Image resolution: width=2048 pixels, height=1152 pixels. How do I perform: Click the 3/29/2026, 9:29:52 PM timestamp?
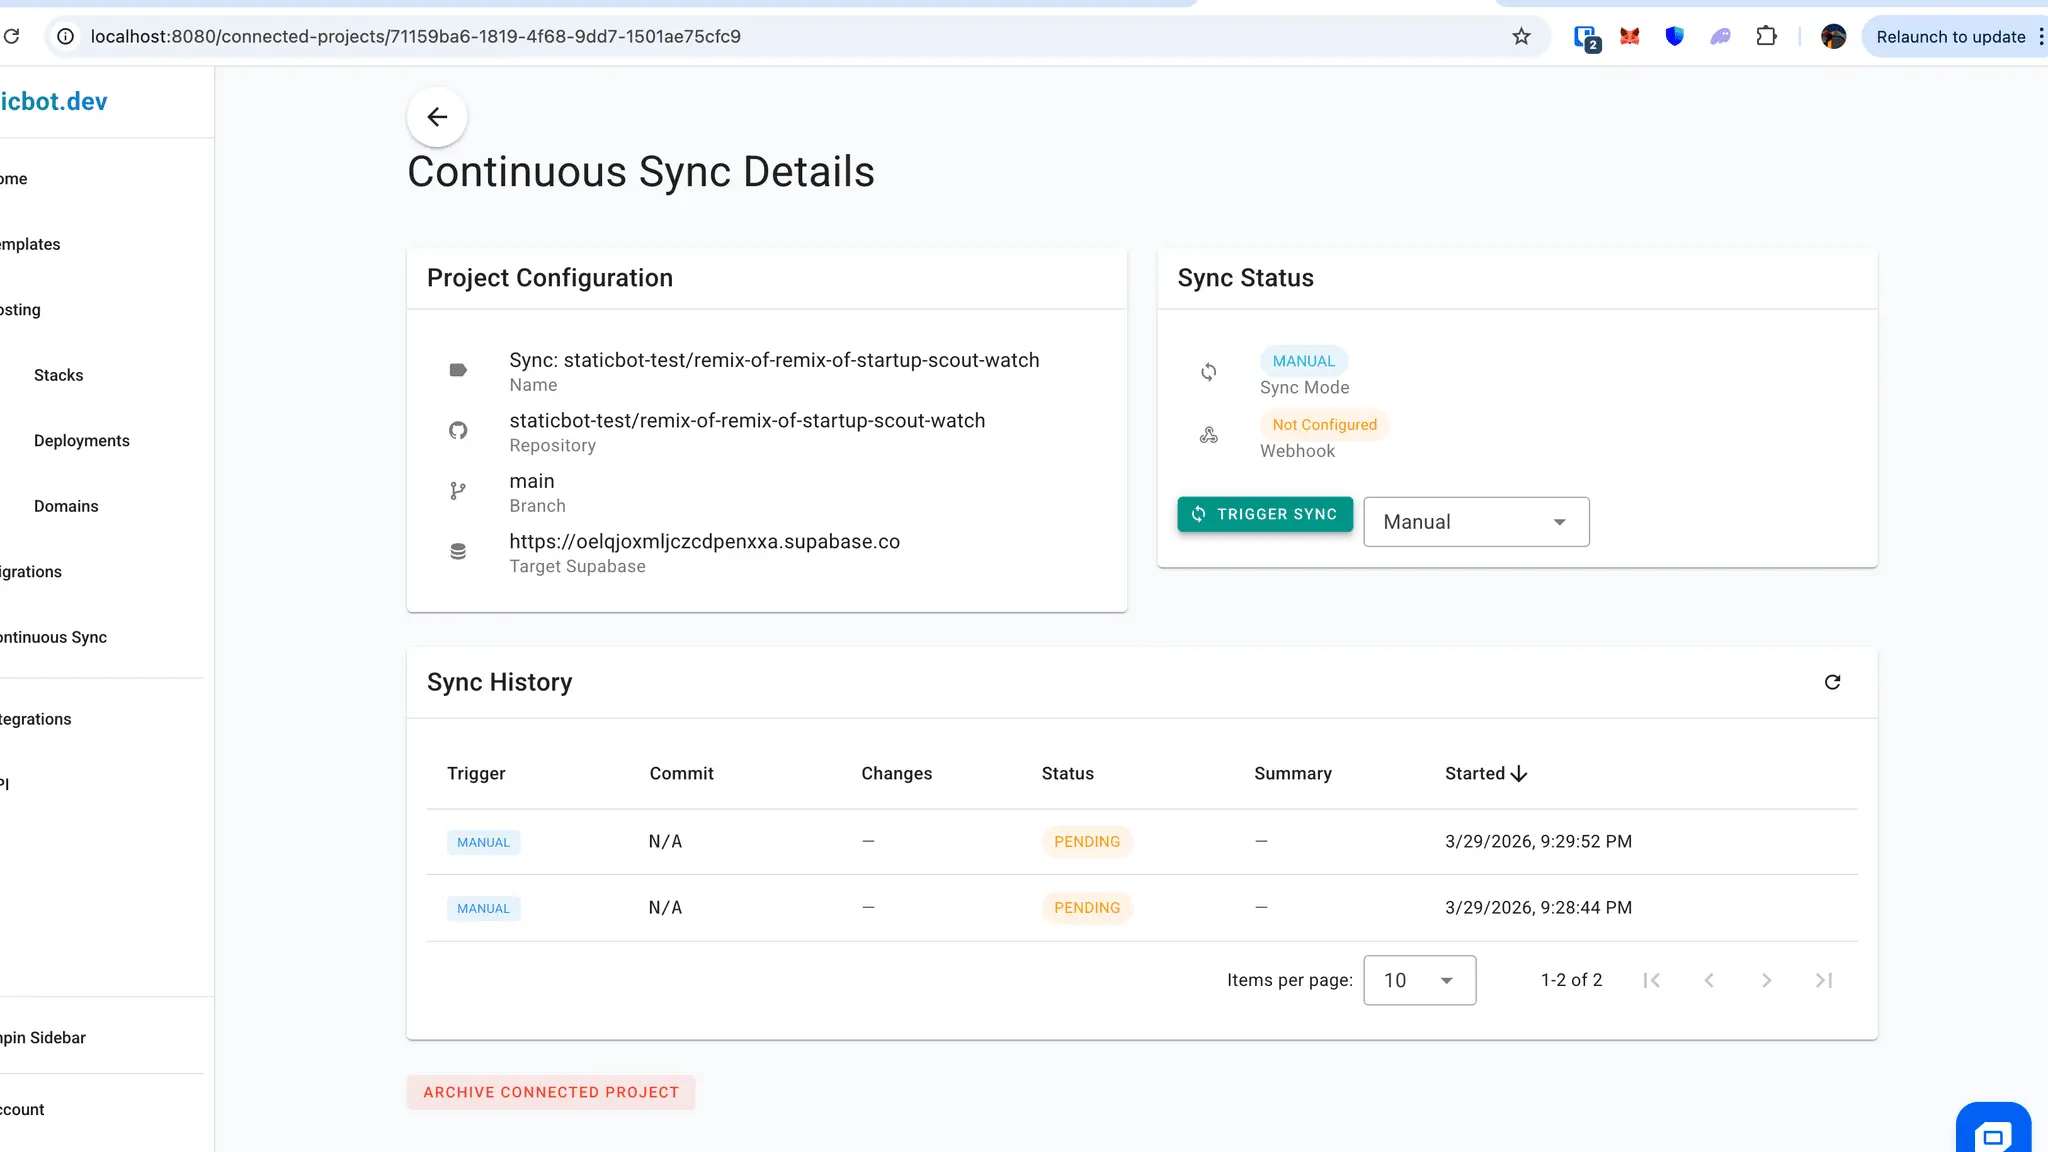click(x=1538, y=842)
